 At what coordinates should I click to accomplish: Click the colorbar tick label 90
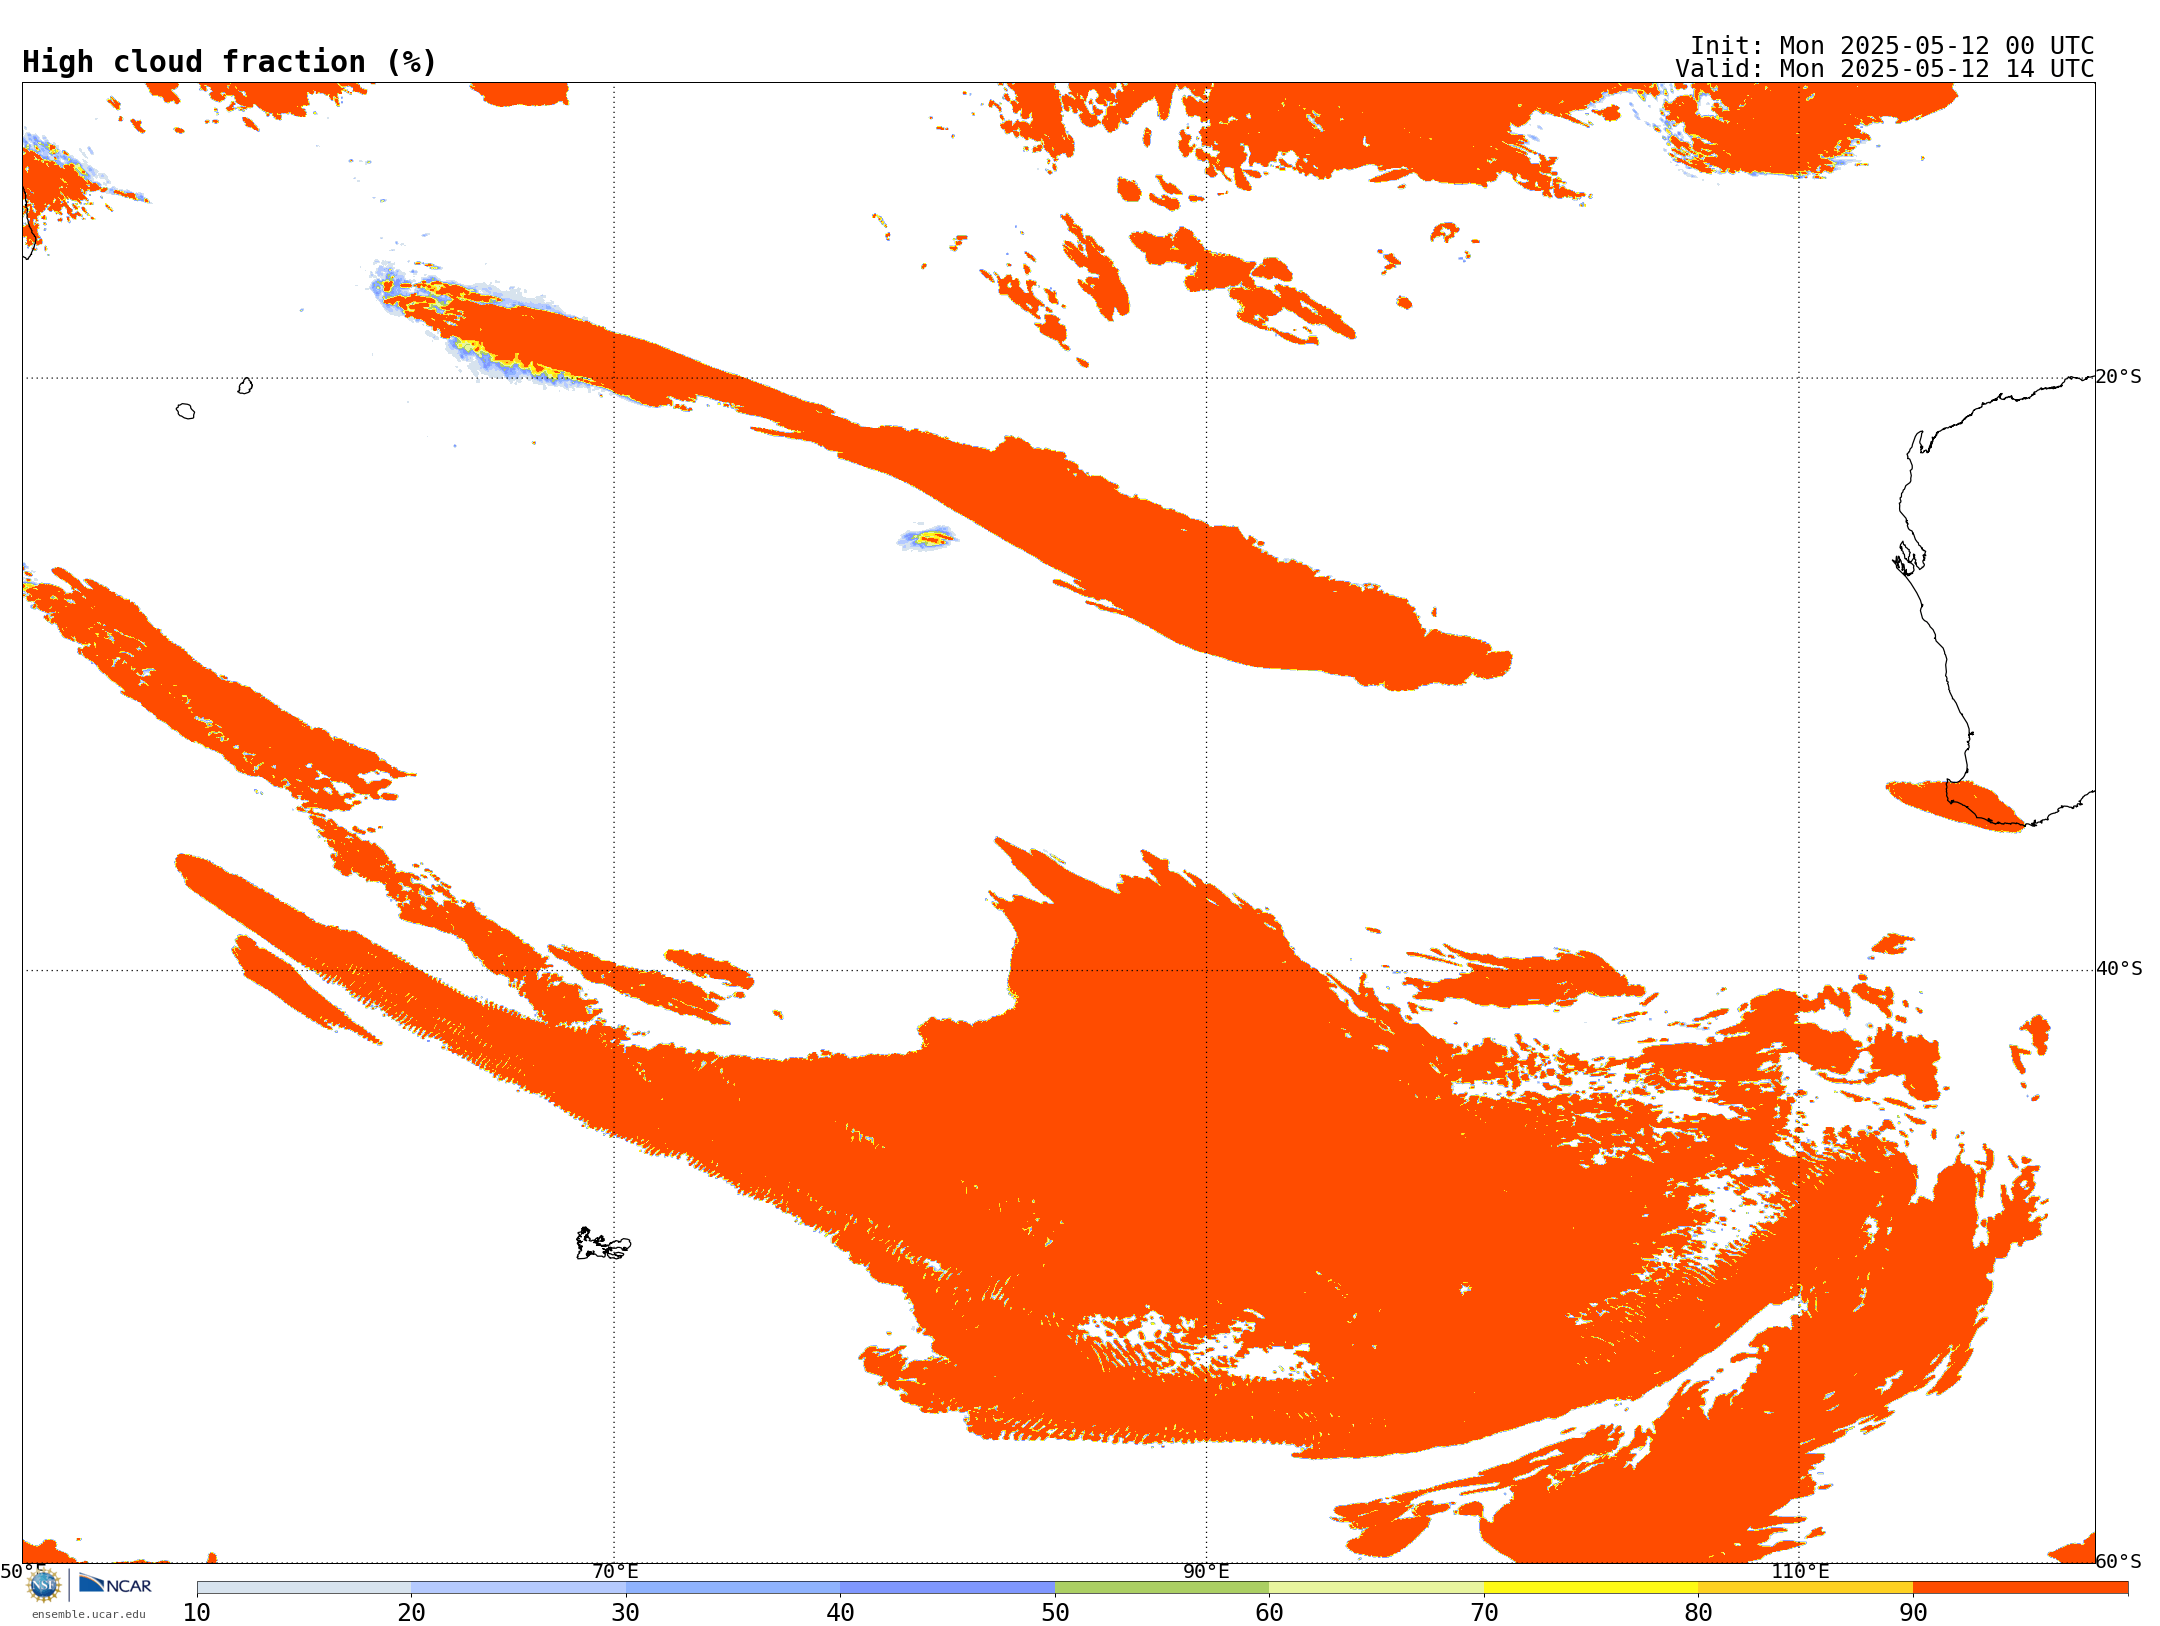pyautogui.click(x=1913, y=1612)
